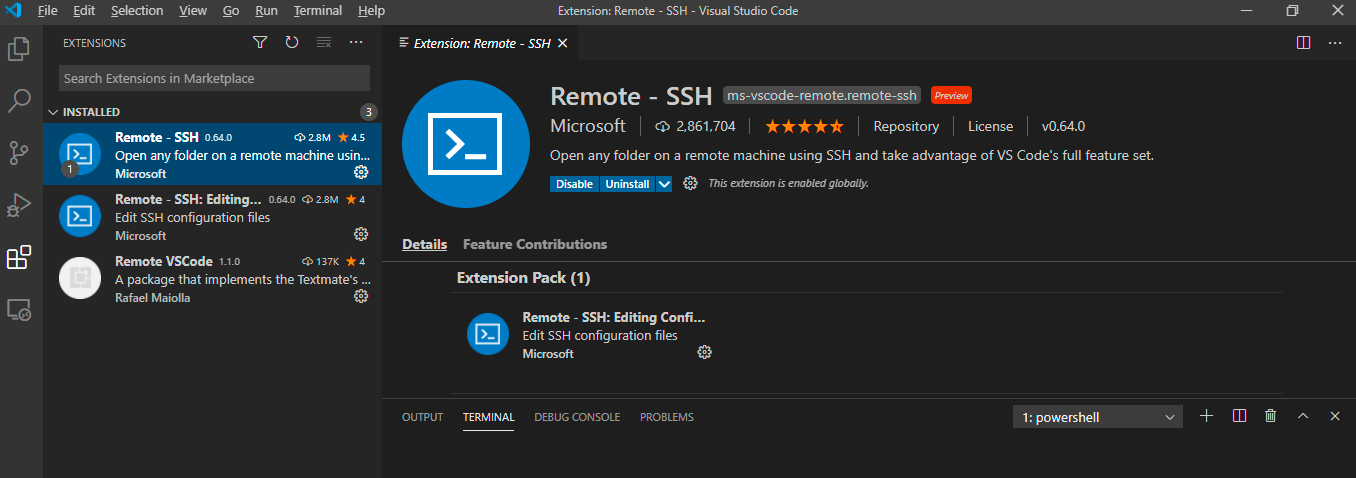Viewport: 1356px width, 478px height.
Task: Filter extensions using the funnel icon
Action: pos(260,43)
